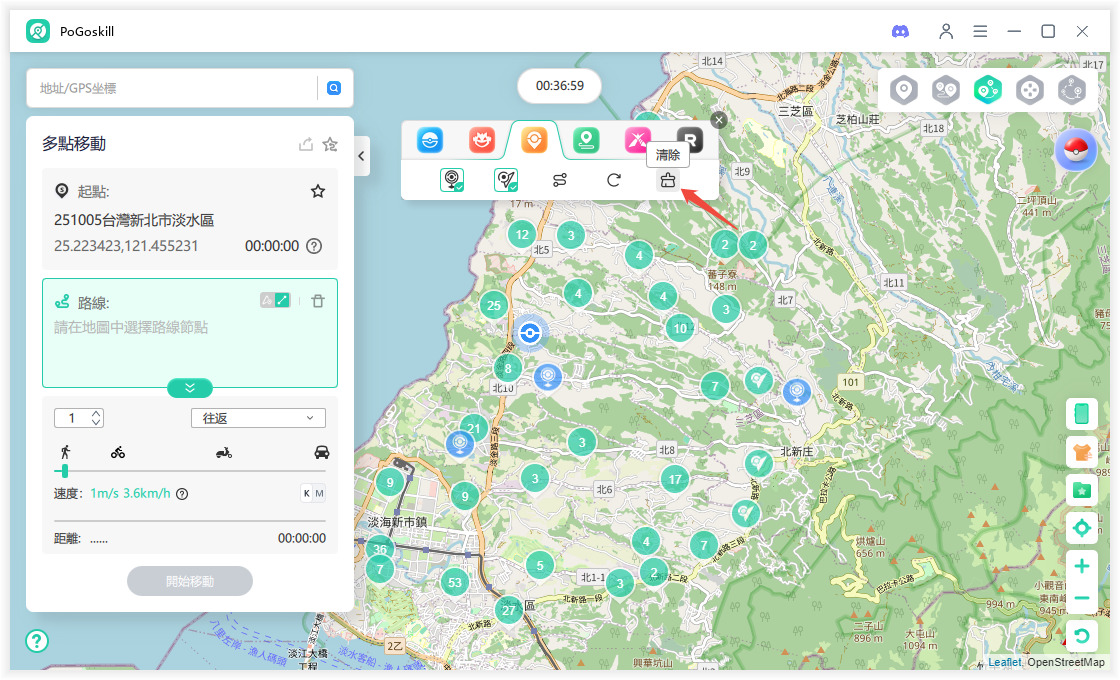Center map on current location

tap(1082, 528)
